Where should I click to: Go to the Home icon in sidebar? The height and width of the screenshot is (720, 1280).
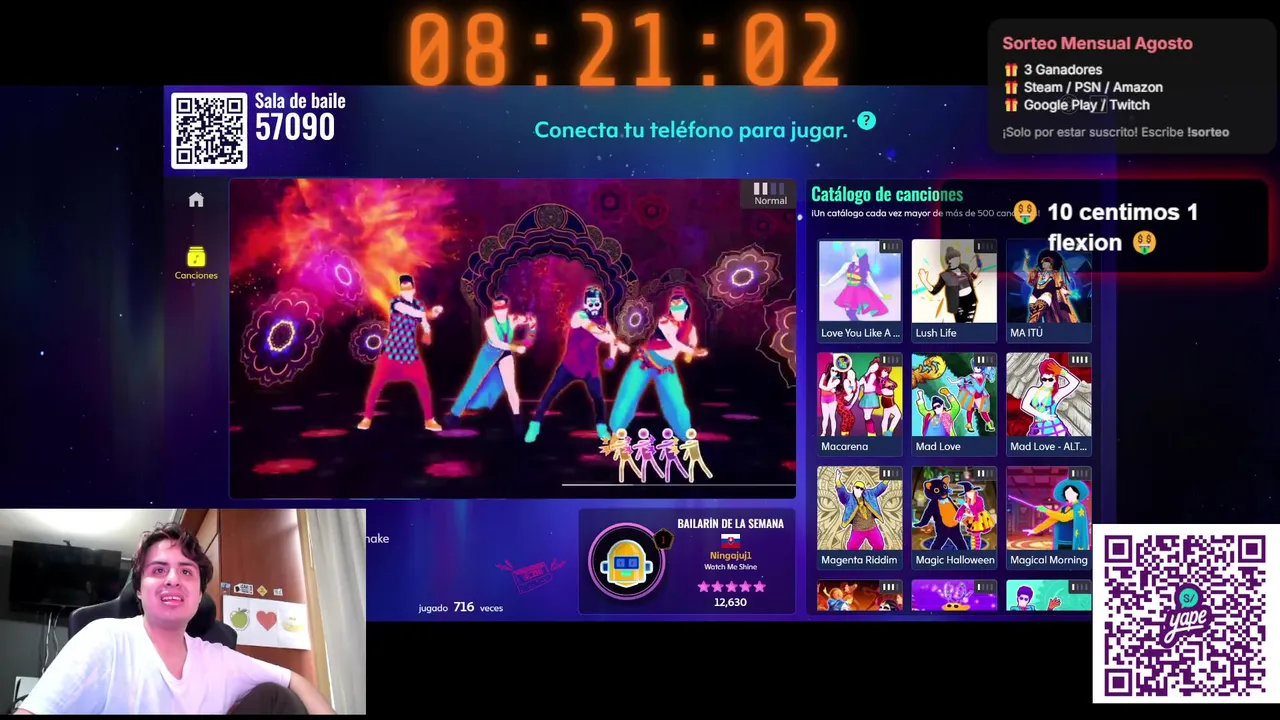[196, 200]
